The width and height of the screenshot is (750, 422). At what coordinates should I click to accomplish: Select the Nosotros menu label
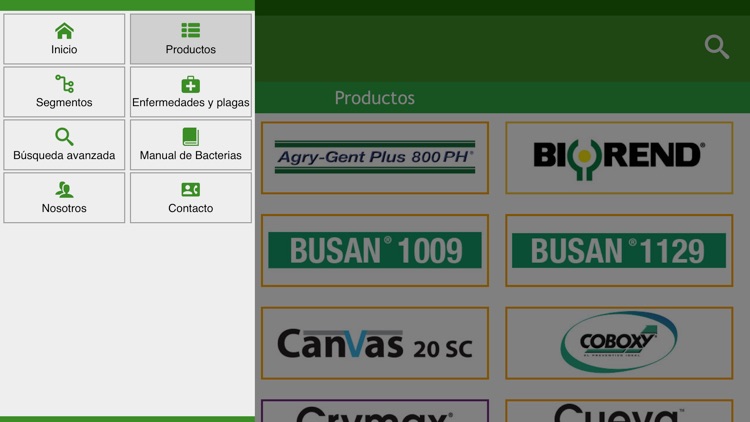point(64,208)
